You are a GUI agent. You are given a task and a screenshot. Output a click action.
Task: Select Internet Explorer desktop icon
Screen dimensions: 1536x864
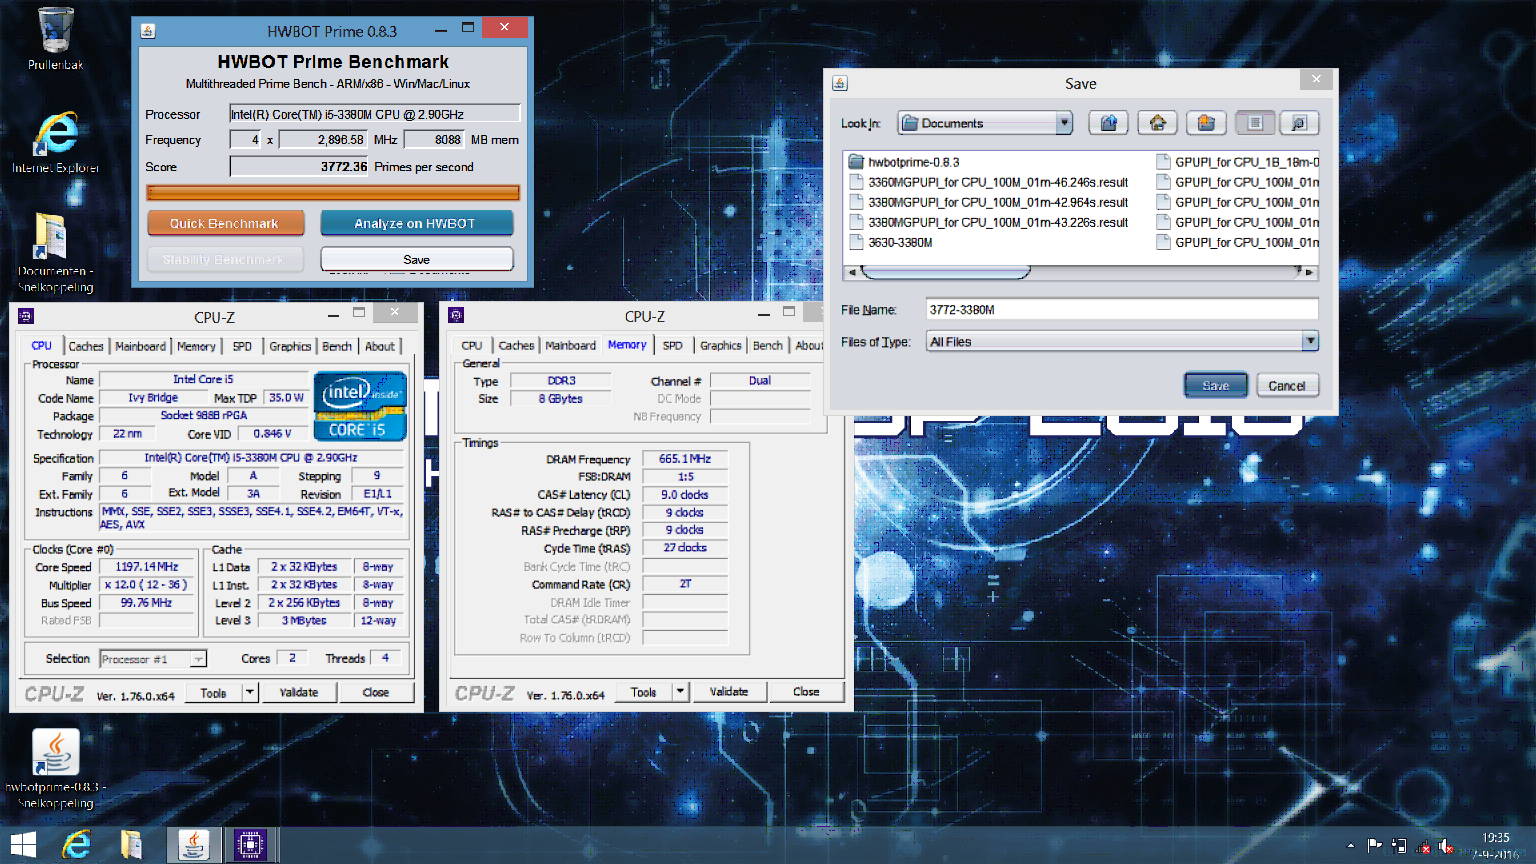[55, 143]
